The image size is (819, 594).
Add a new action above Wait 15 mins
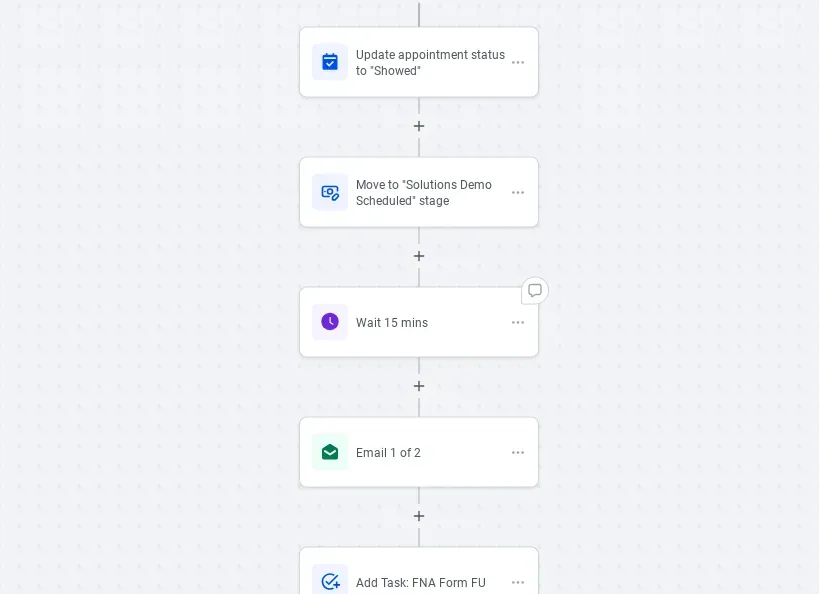pos(419,256)
